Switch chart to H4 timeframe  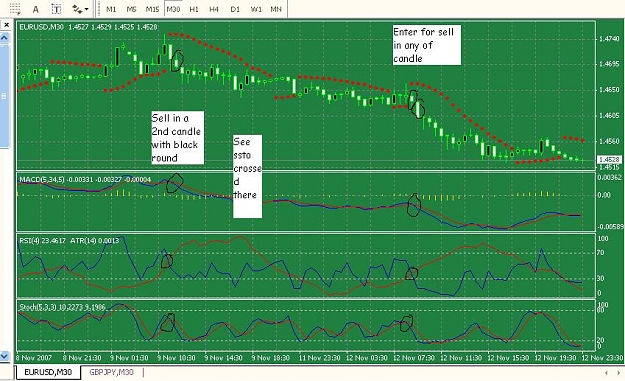(x=214, y=9)
